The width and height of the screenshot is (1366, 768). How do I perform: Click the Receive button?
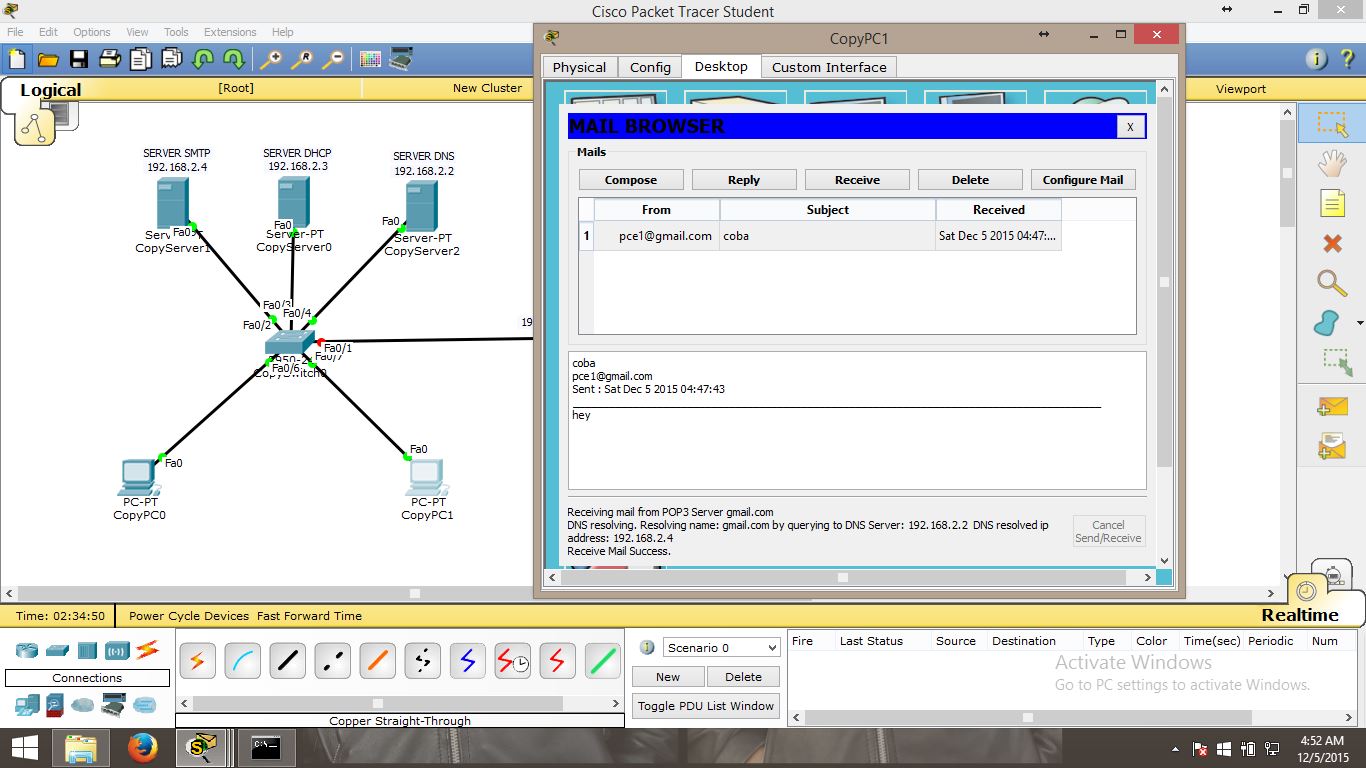[x=857, y=180]
